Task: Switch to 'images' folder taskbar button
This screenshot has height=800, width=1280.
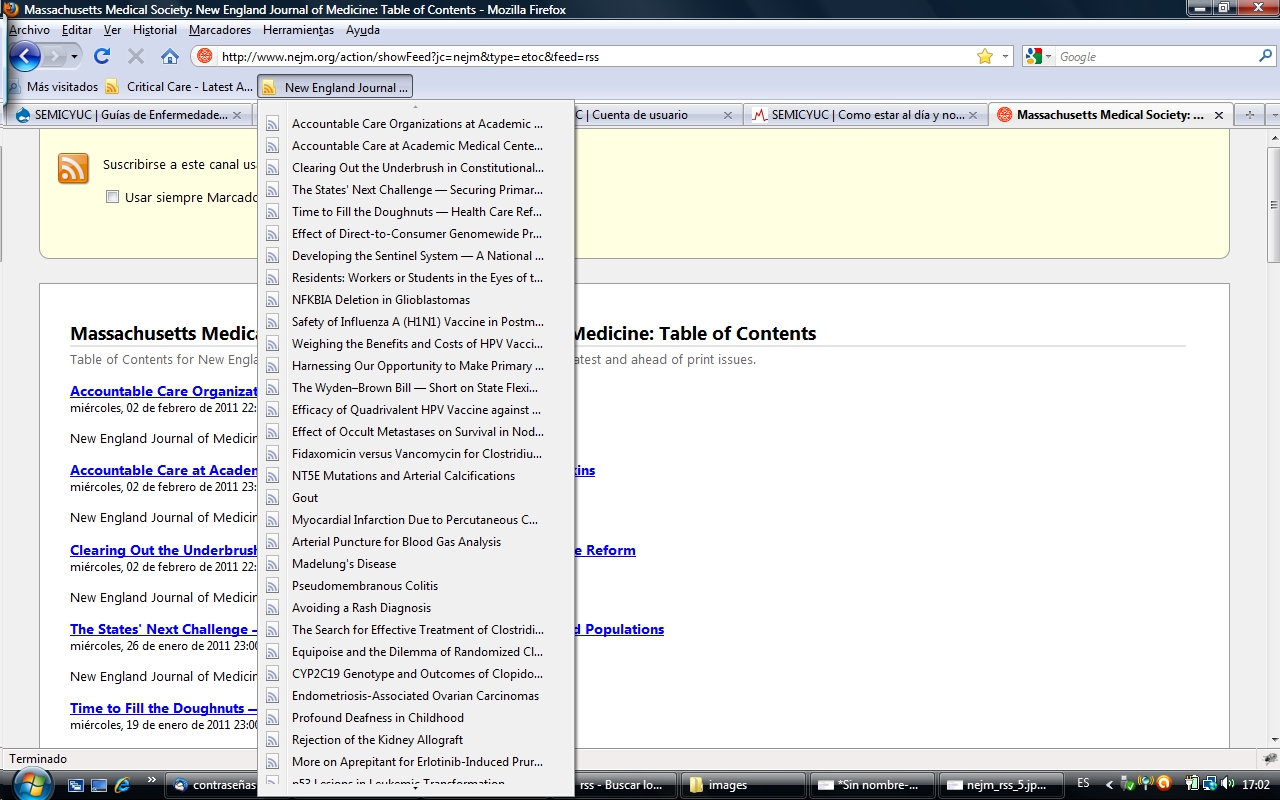Action: 742,785
